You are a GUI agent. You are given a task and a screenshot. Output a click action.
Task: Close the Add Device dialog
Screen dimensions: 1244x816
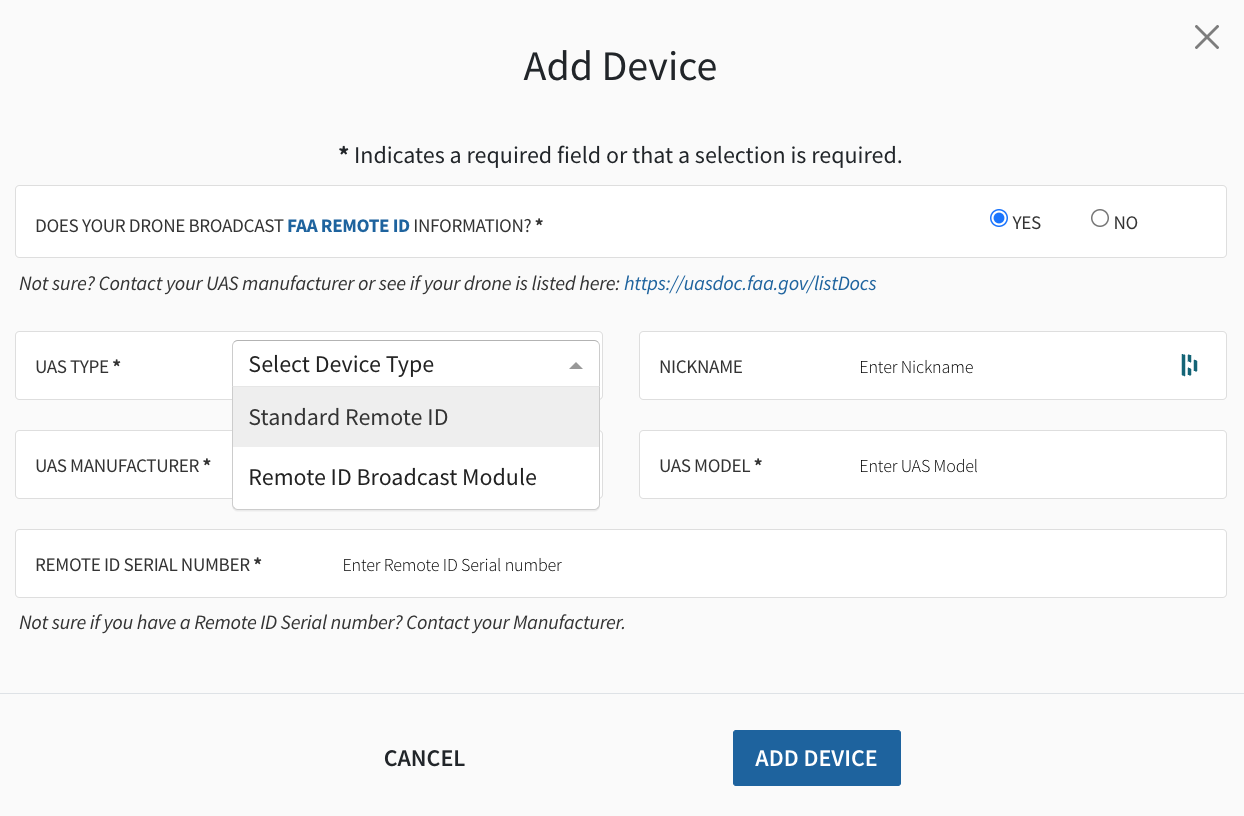(1206, 37)
